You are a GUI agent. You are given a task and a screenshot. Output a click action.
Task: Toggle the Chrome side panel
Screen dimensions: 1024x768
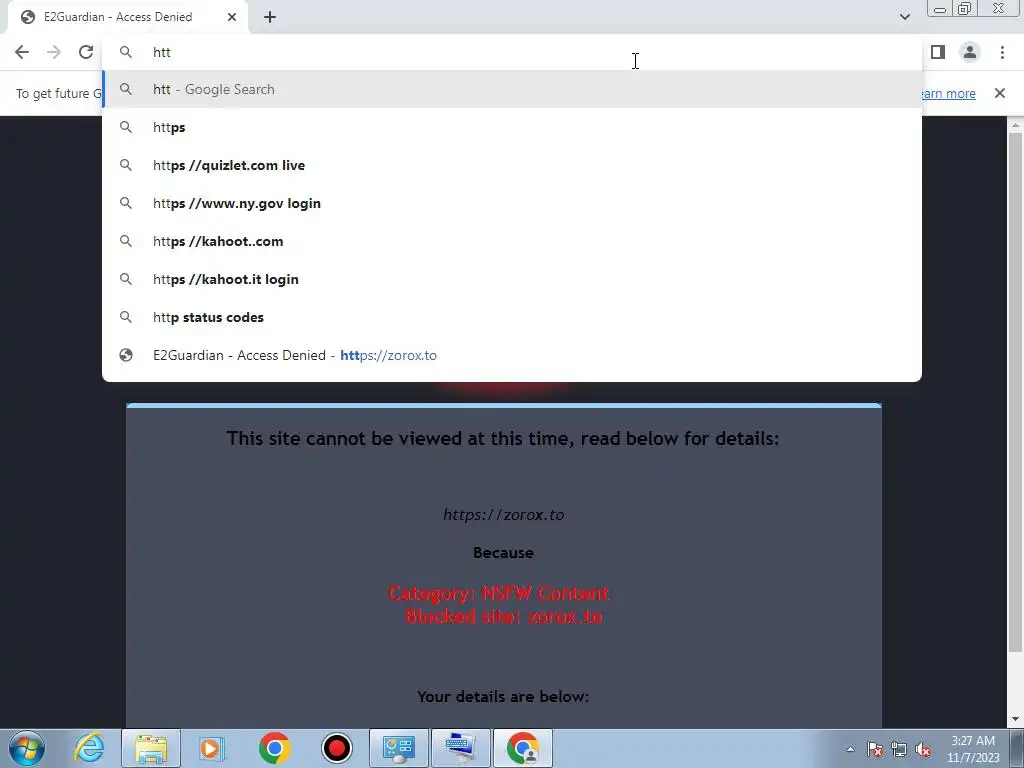(938, 52)
